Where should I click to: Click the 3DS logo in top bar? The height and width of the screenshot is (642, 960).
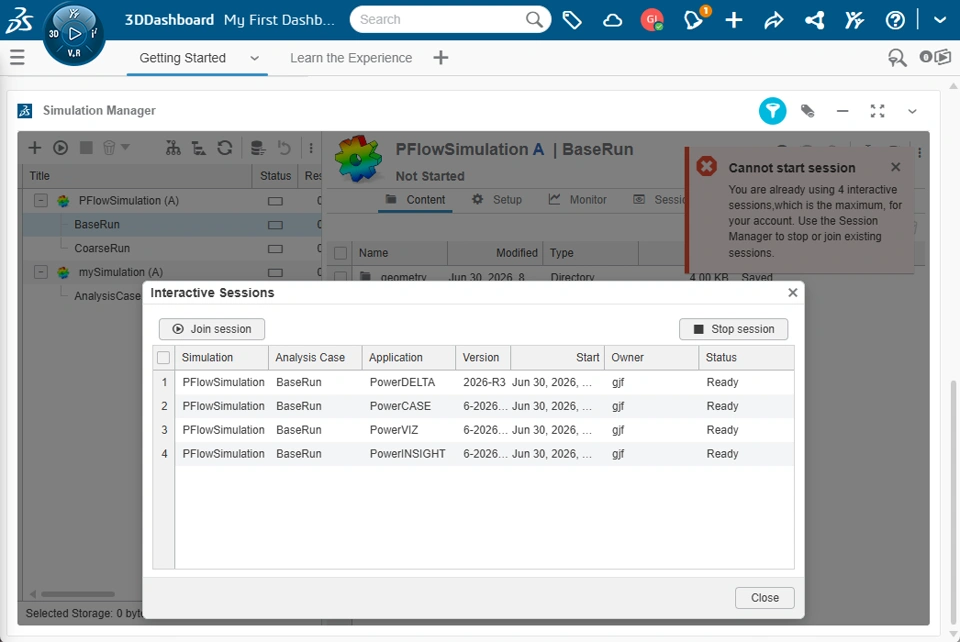19,20
